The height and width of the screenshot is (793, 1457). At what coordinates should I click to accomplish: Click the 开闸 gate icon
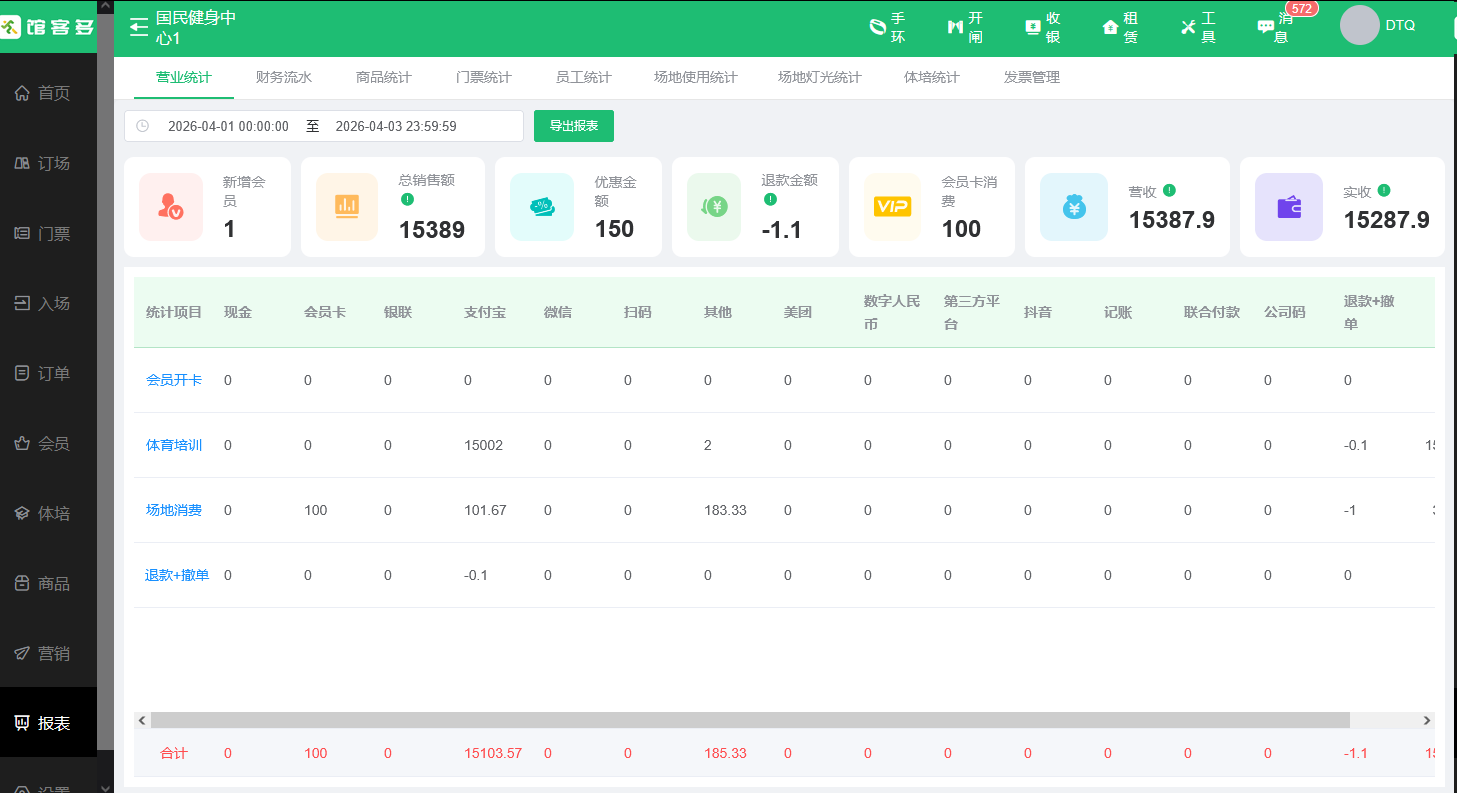click(965, 27)
